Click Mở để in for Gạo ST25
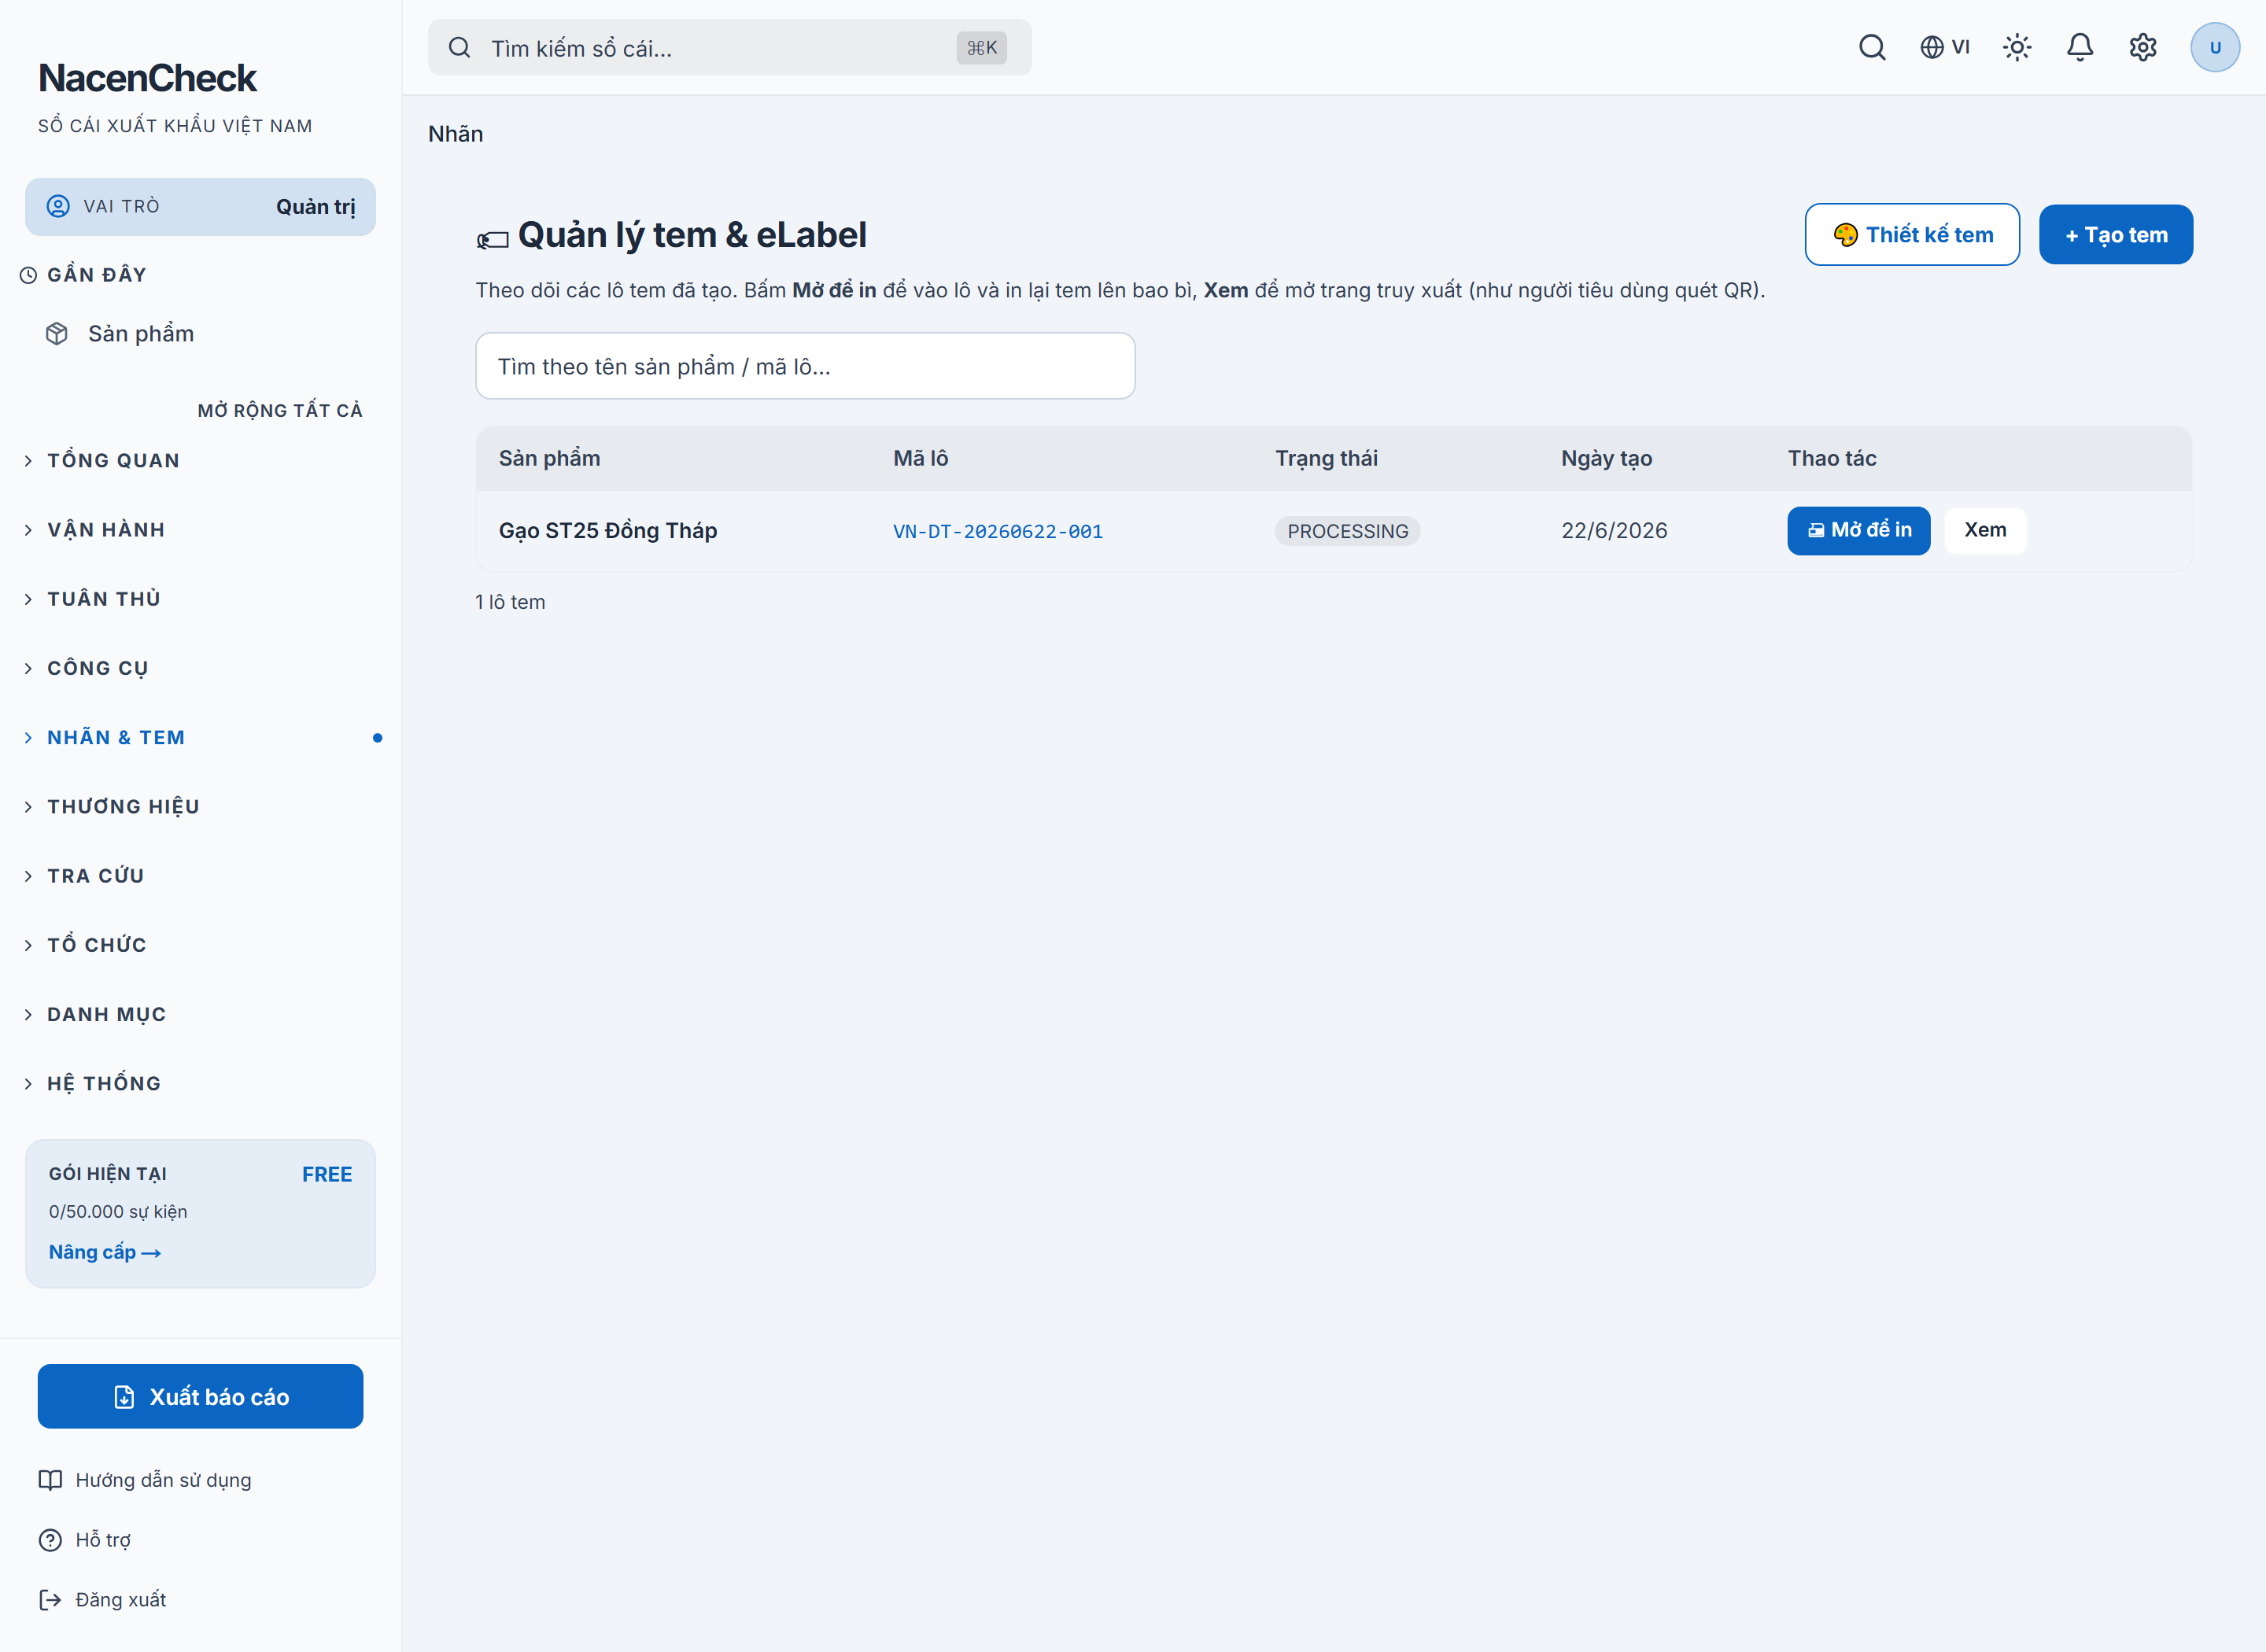This screenshot has width=2266, height=1652. click(x=1858, y=530)
